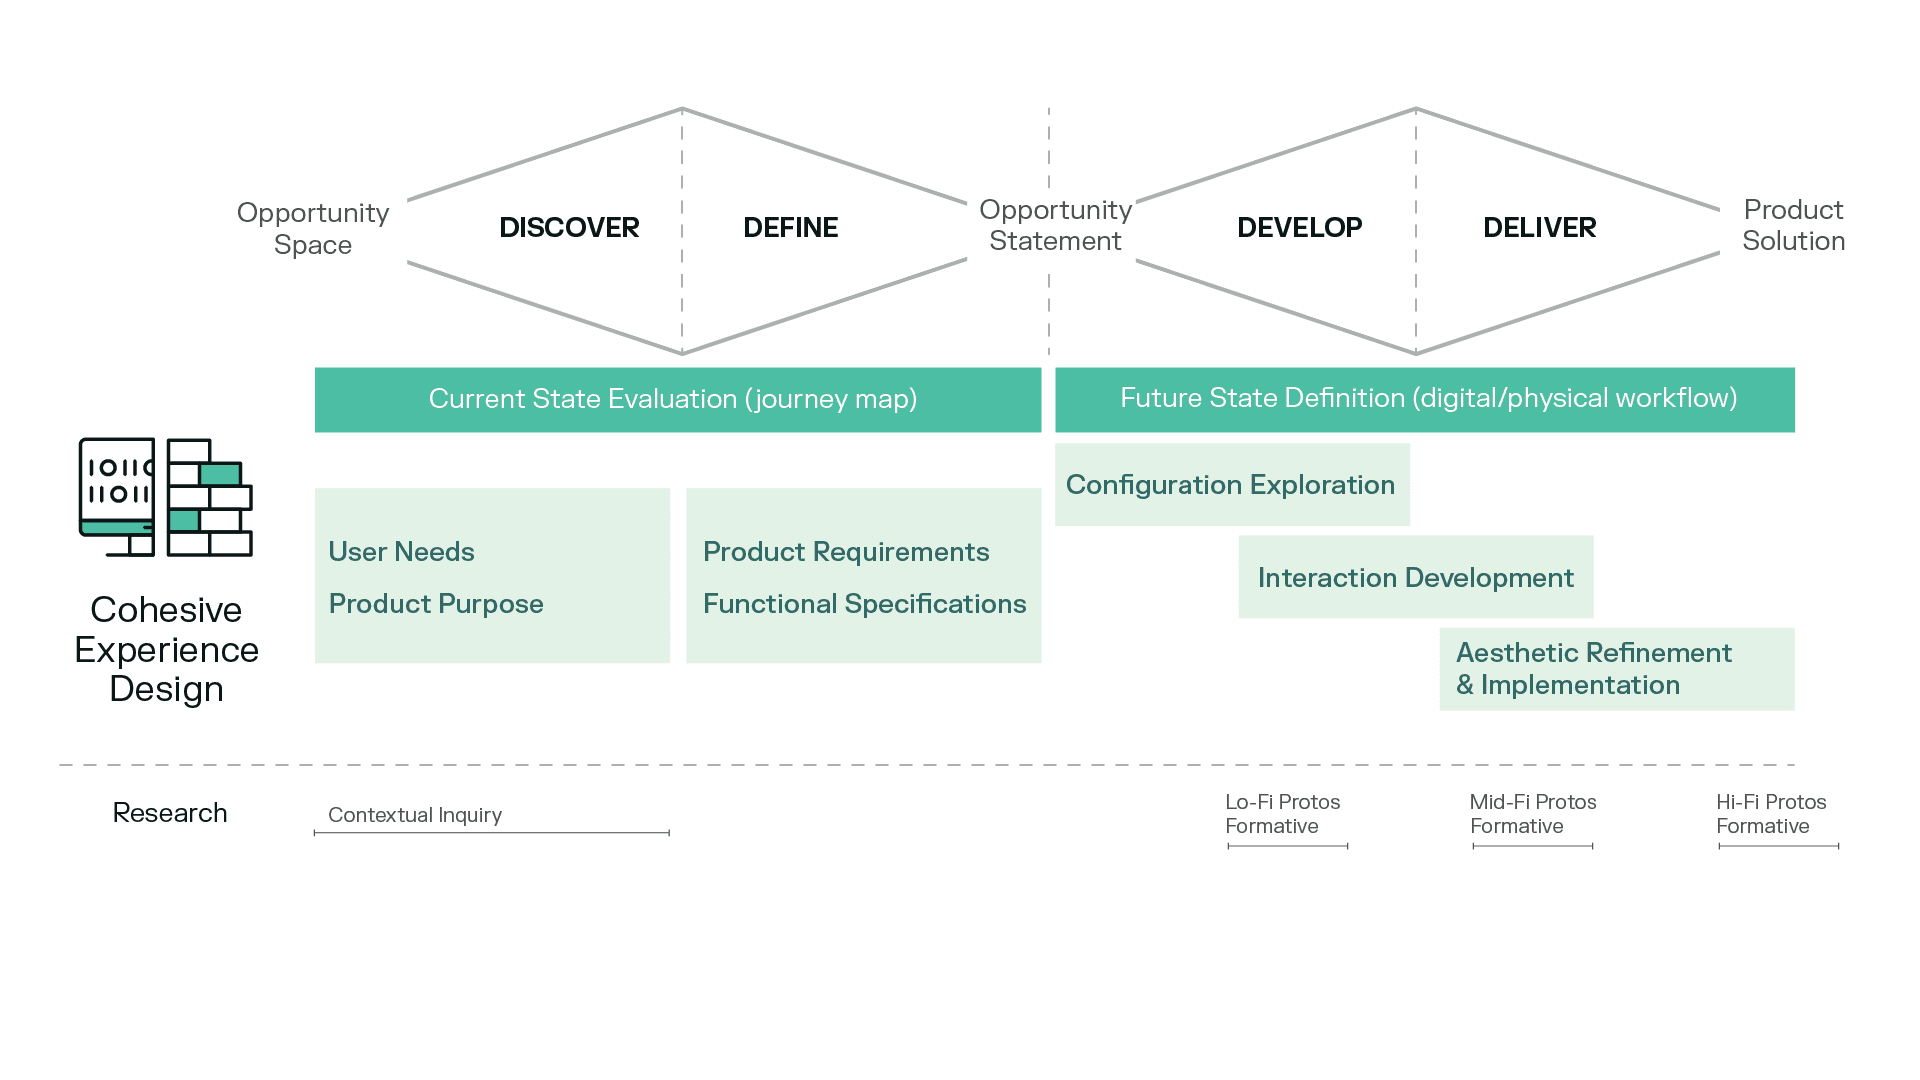Select the Hi-Fi Protos Formative marker

pos(1771,814)
